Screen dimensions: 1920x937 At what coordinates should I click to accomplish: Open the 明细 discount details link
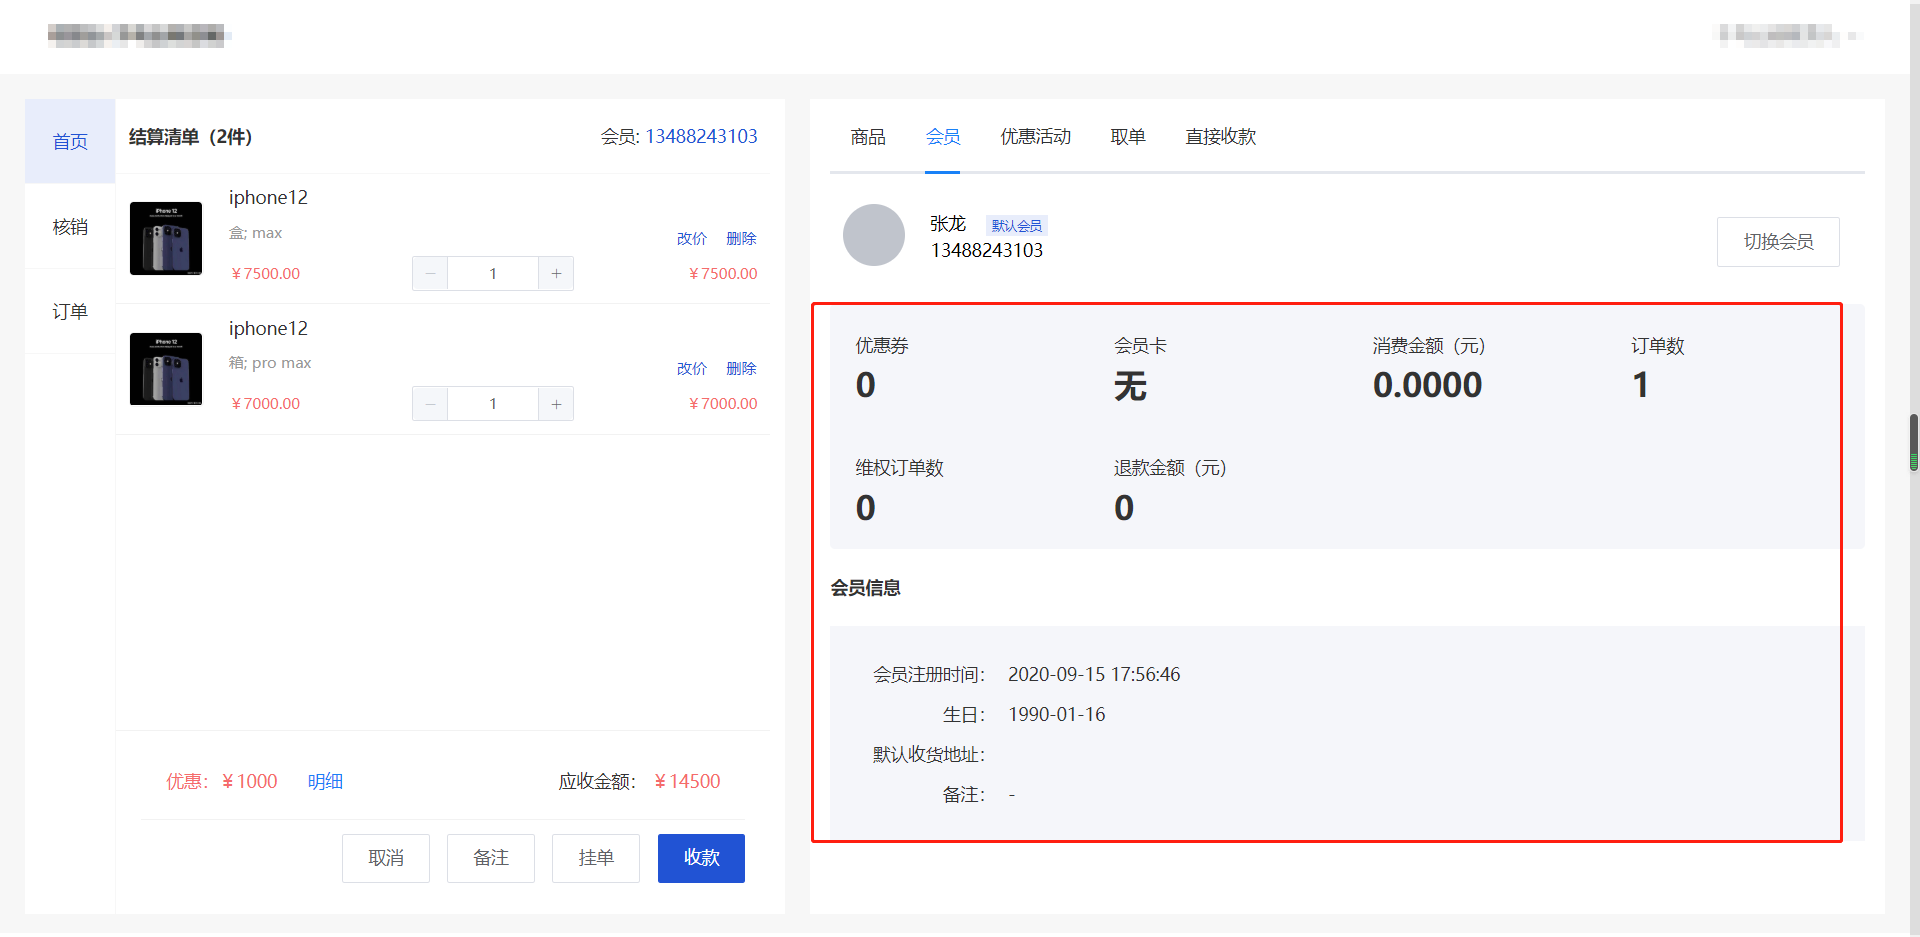(325, 782)
